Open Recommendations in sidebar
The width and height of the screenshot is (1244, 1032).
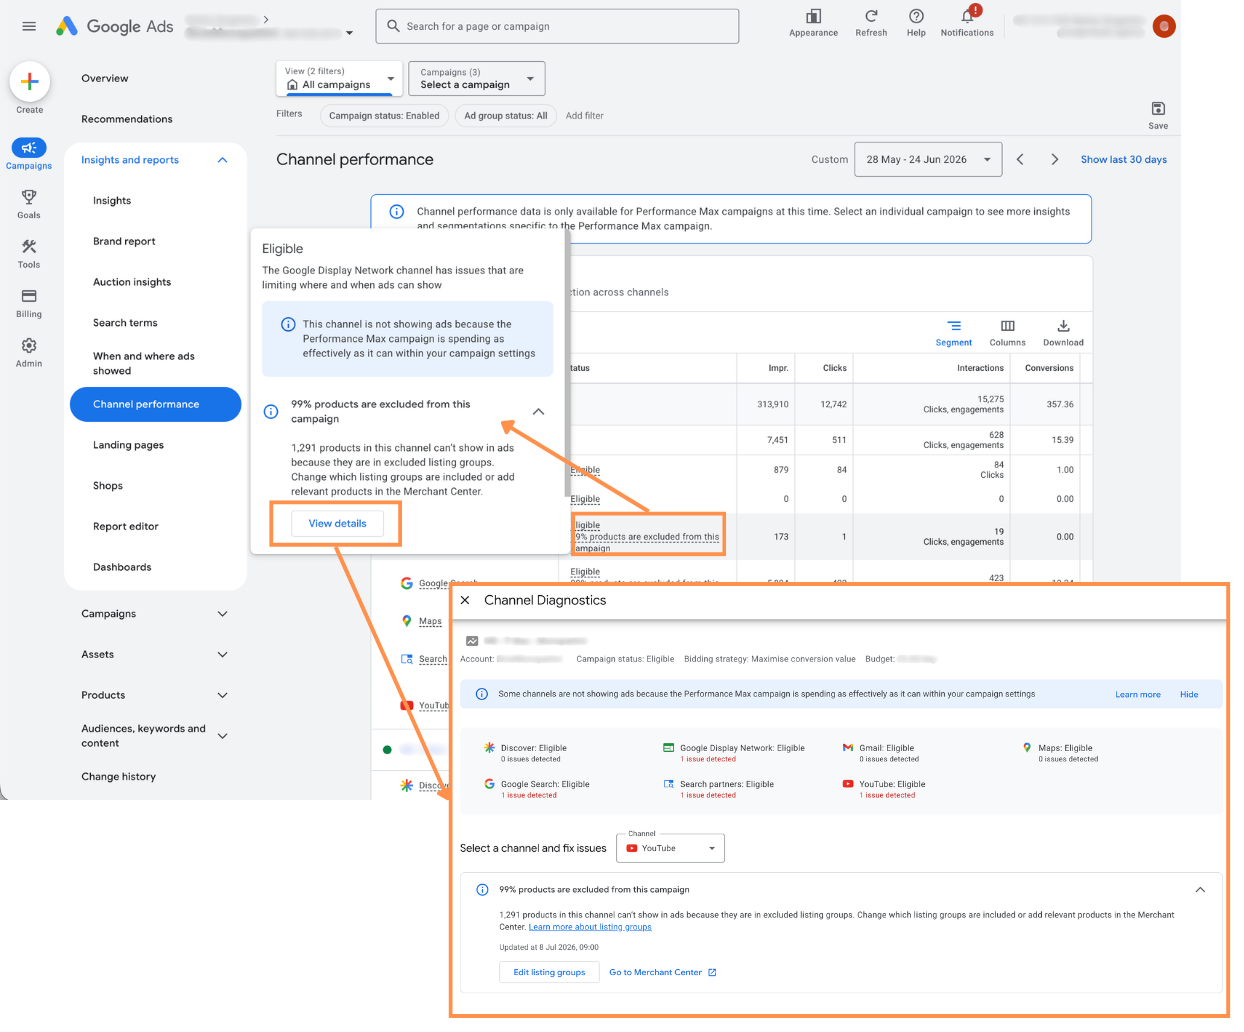pyautogui.click(x=127, y=119)
